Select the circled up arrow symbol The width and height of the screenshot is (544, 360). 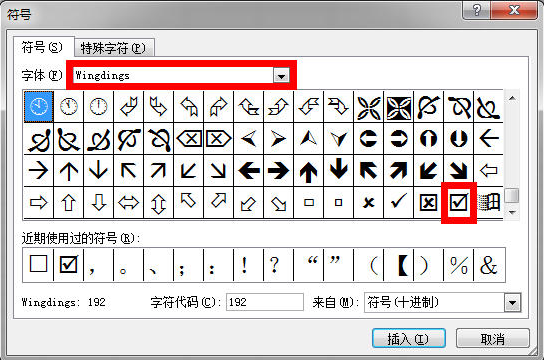[x=428, y=139]
